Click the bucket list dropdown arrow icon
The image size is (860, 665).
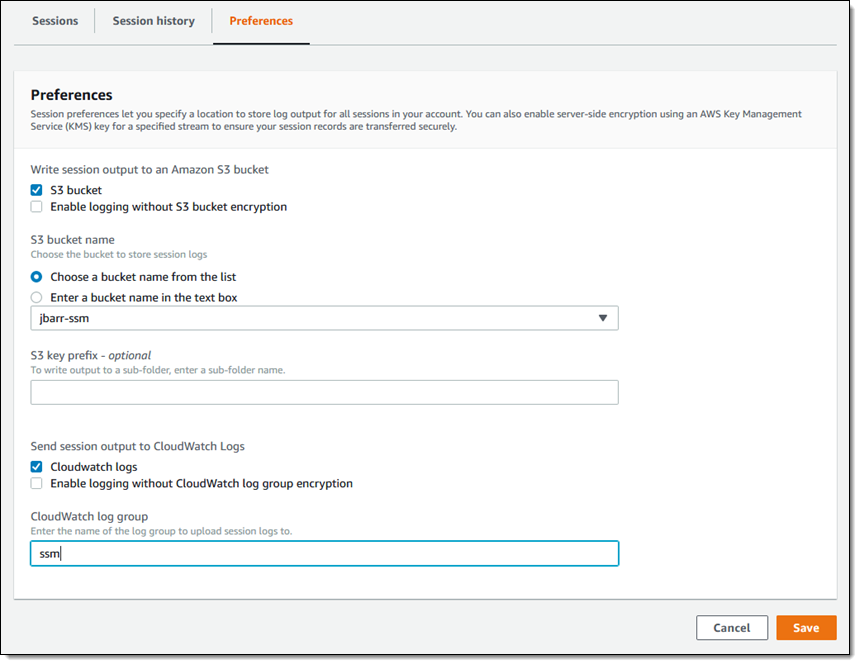pyautogui.click(x=602, y=318)
